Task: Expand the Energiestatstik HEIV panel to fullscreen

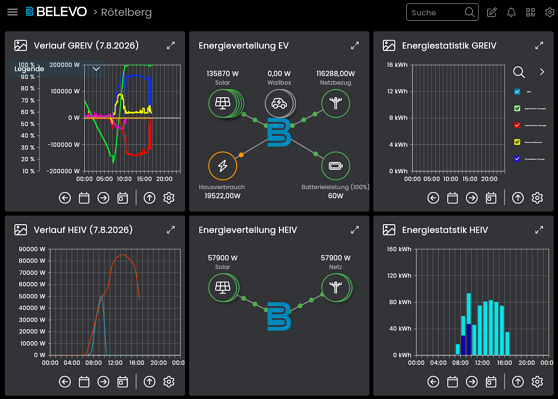Action: 539,230
